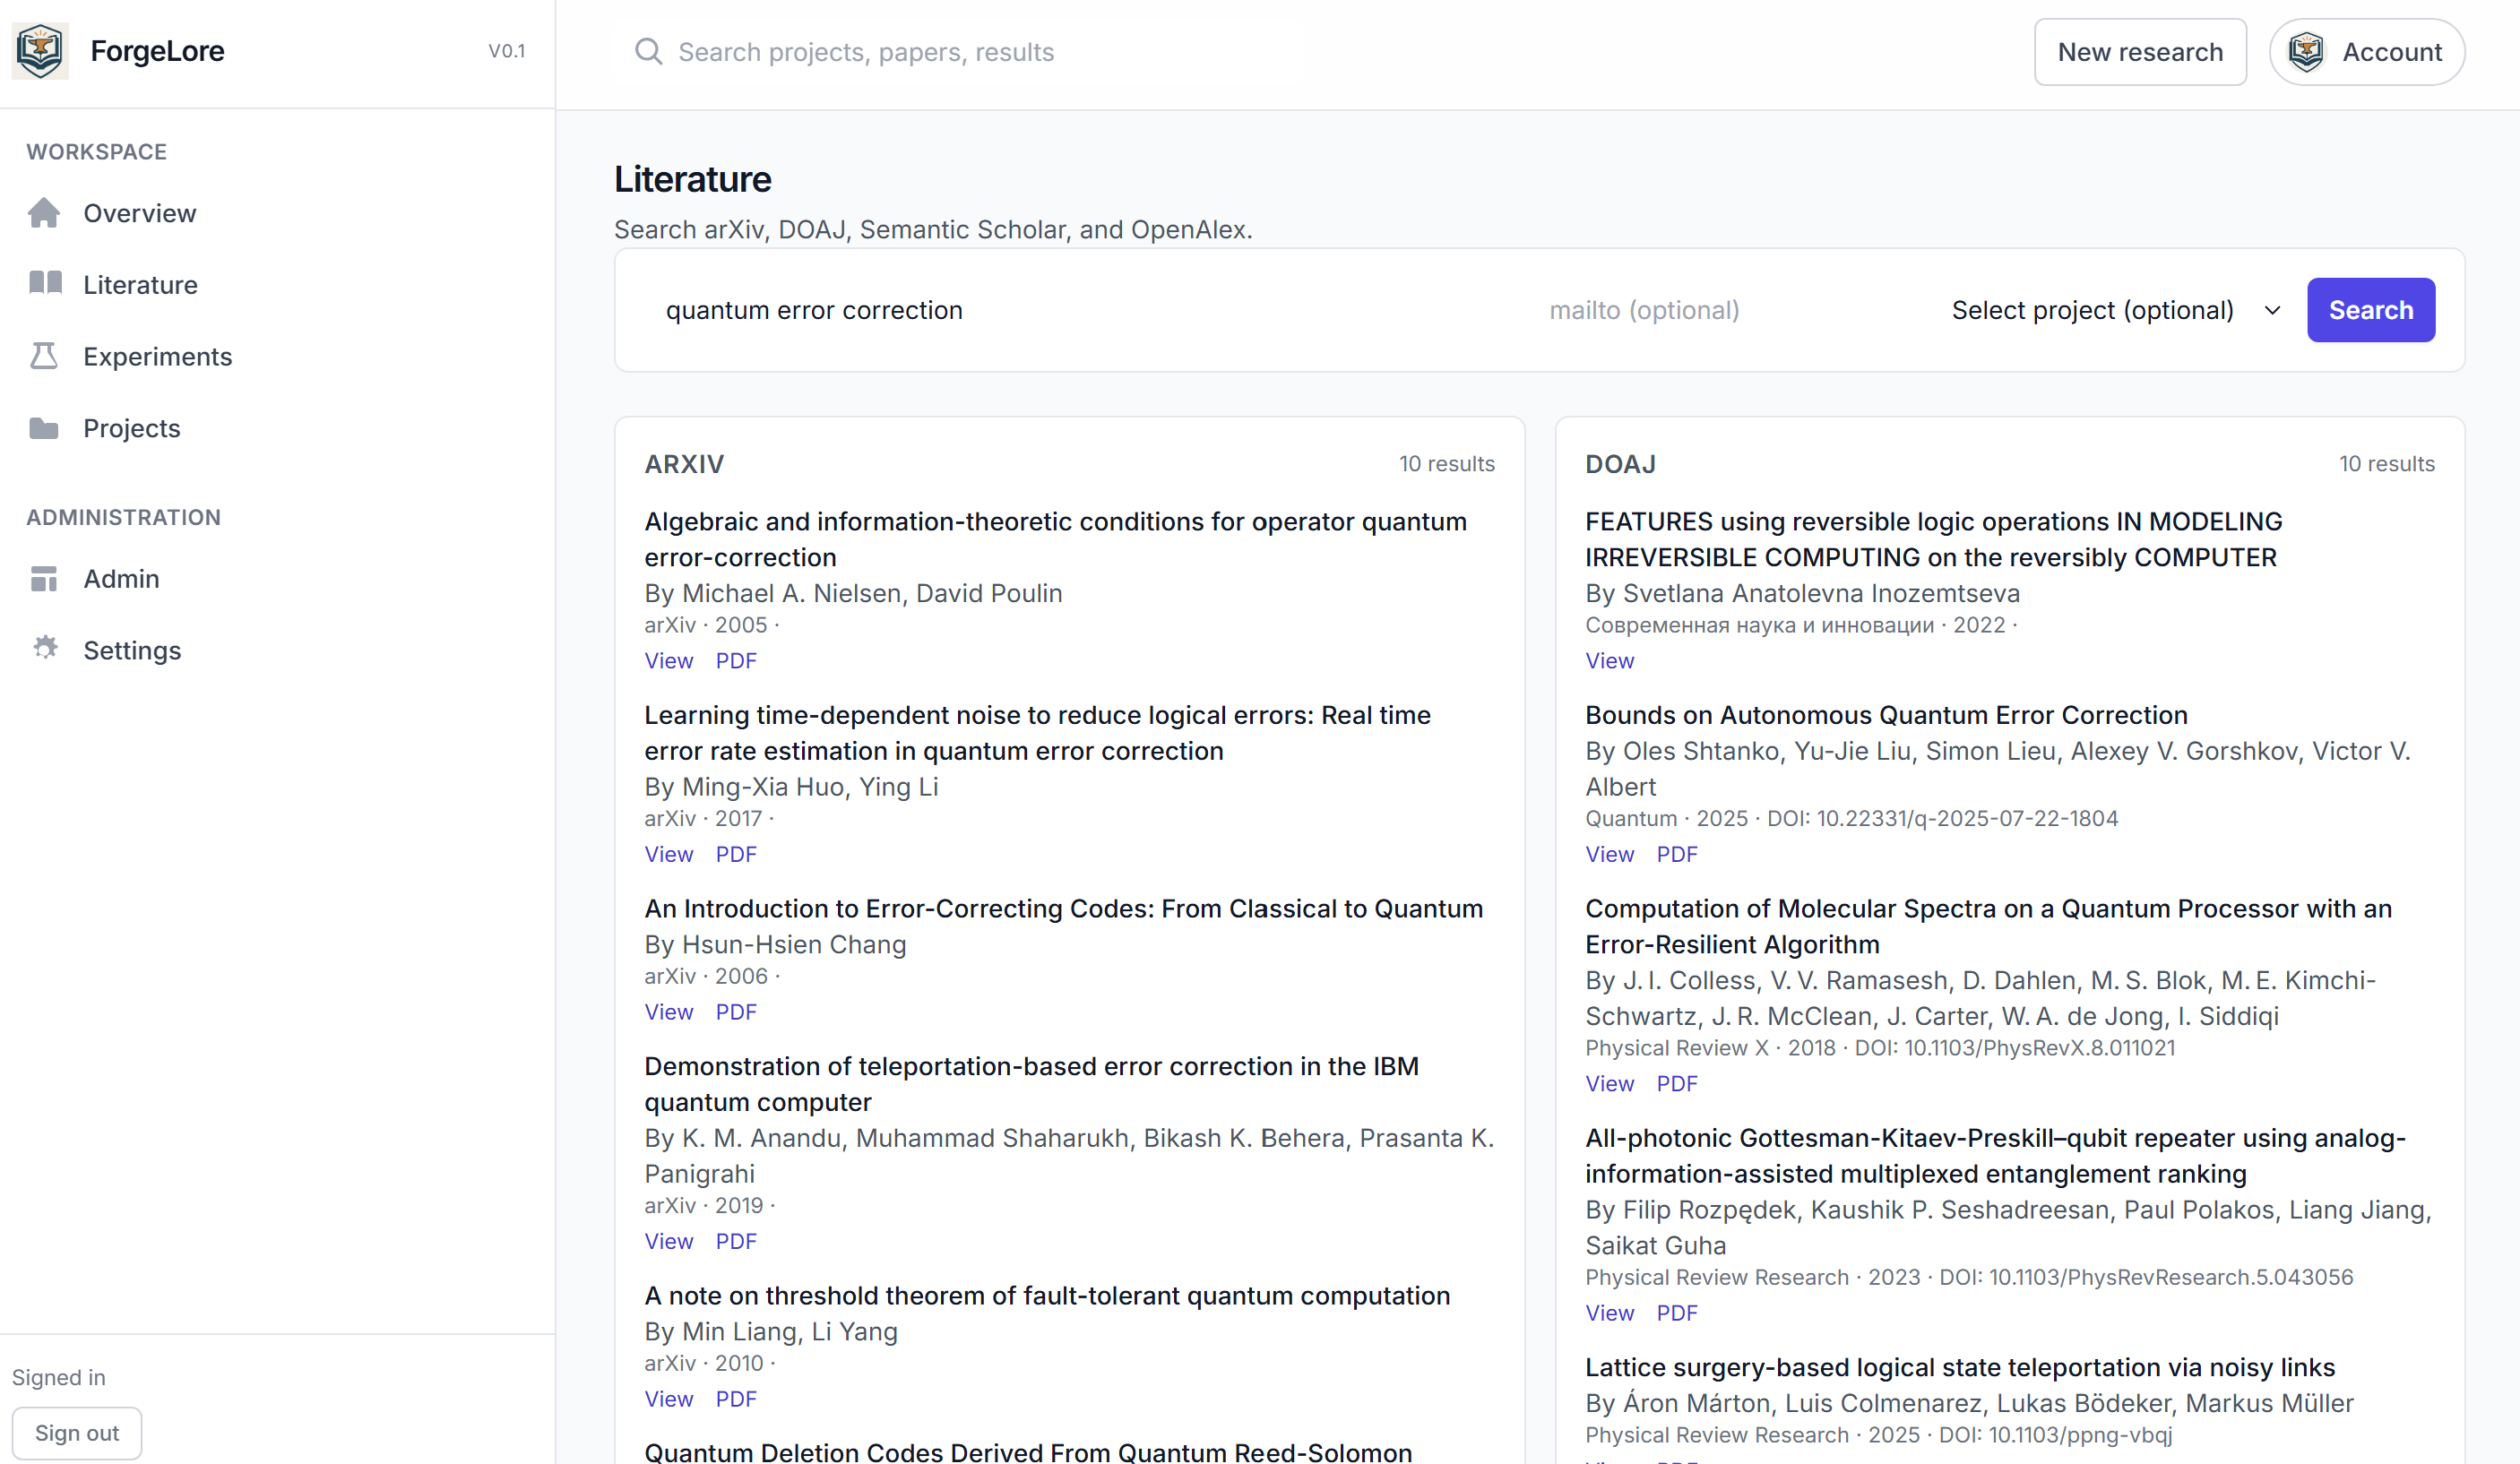Click the Projects folder icon
2520x1464 pixels.
44,428
